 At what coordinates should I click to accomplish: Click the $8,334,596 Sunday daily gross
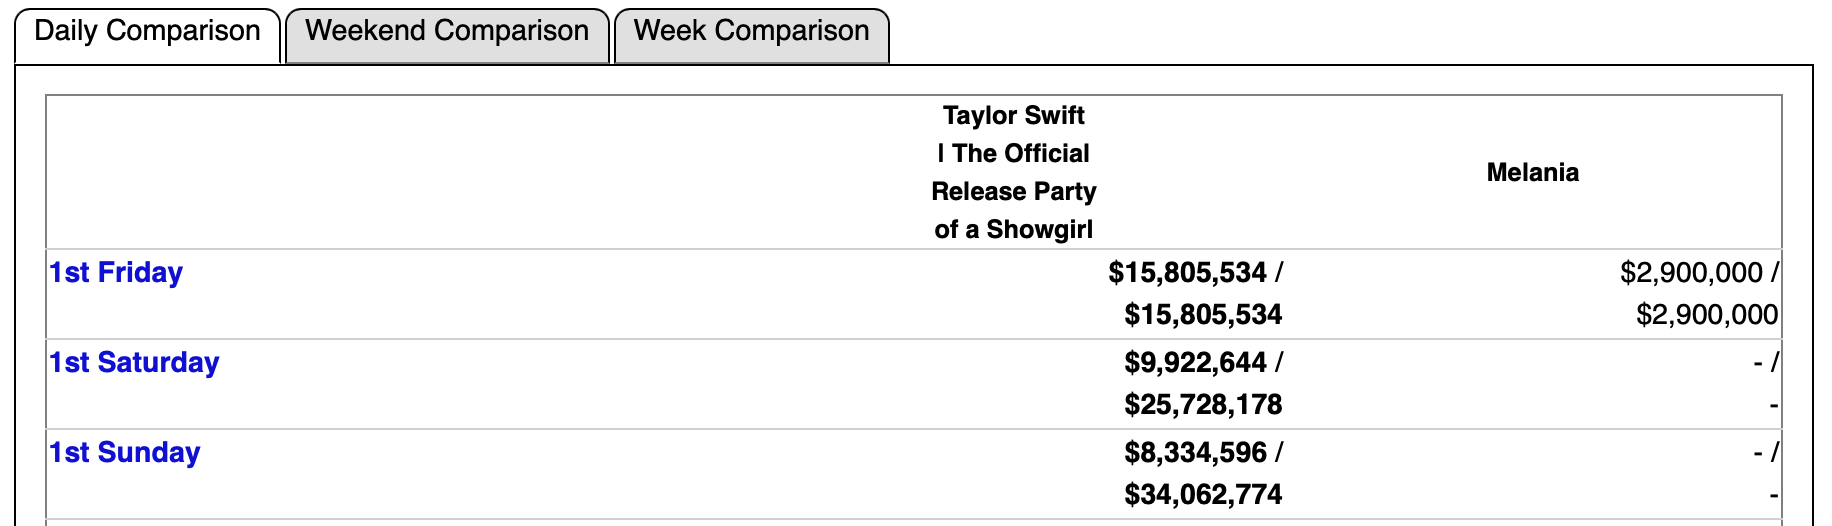click(1203, 453)
